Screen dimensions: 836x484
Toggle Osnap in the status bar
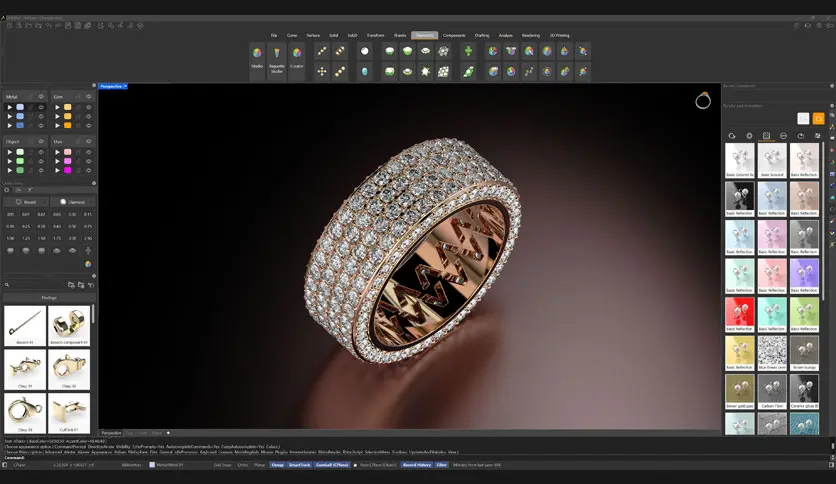(x=277, y=465)
